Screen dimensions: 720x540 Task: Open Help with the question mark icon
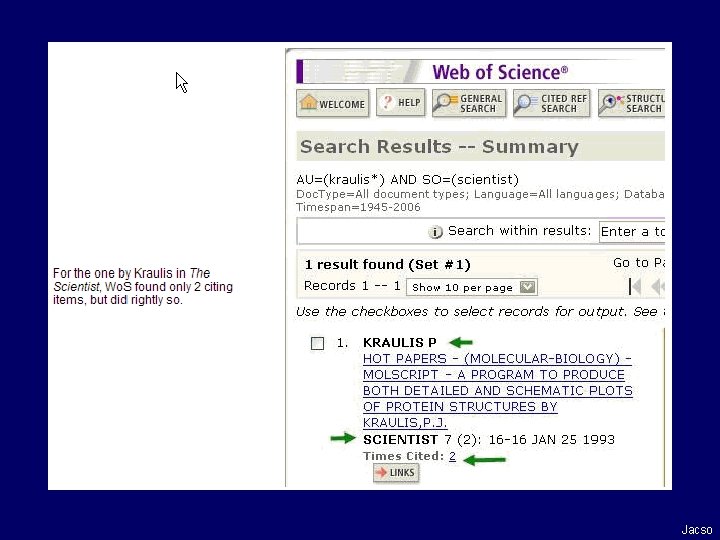pyautogui.click(x=388, y=102)
